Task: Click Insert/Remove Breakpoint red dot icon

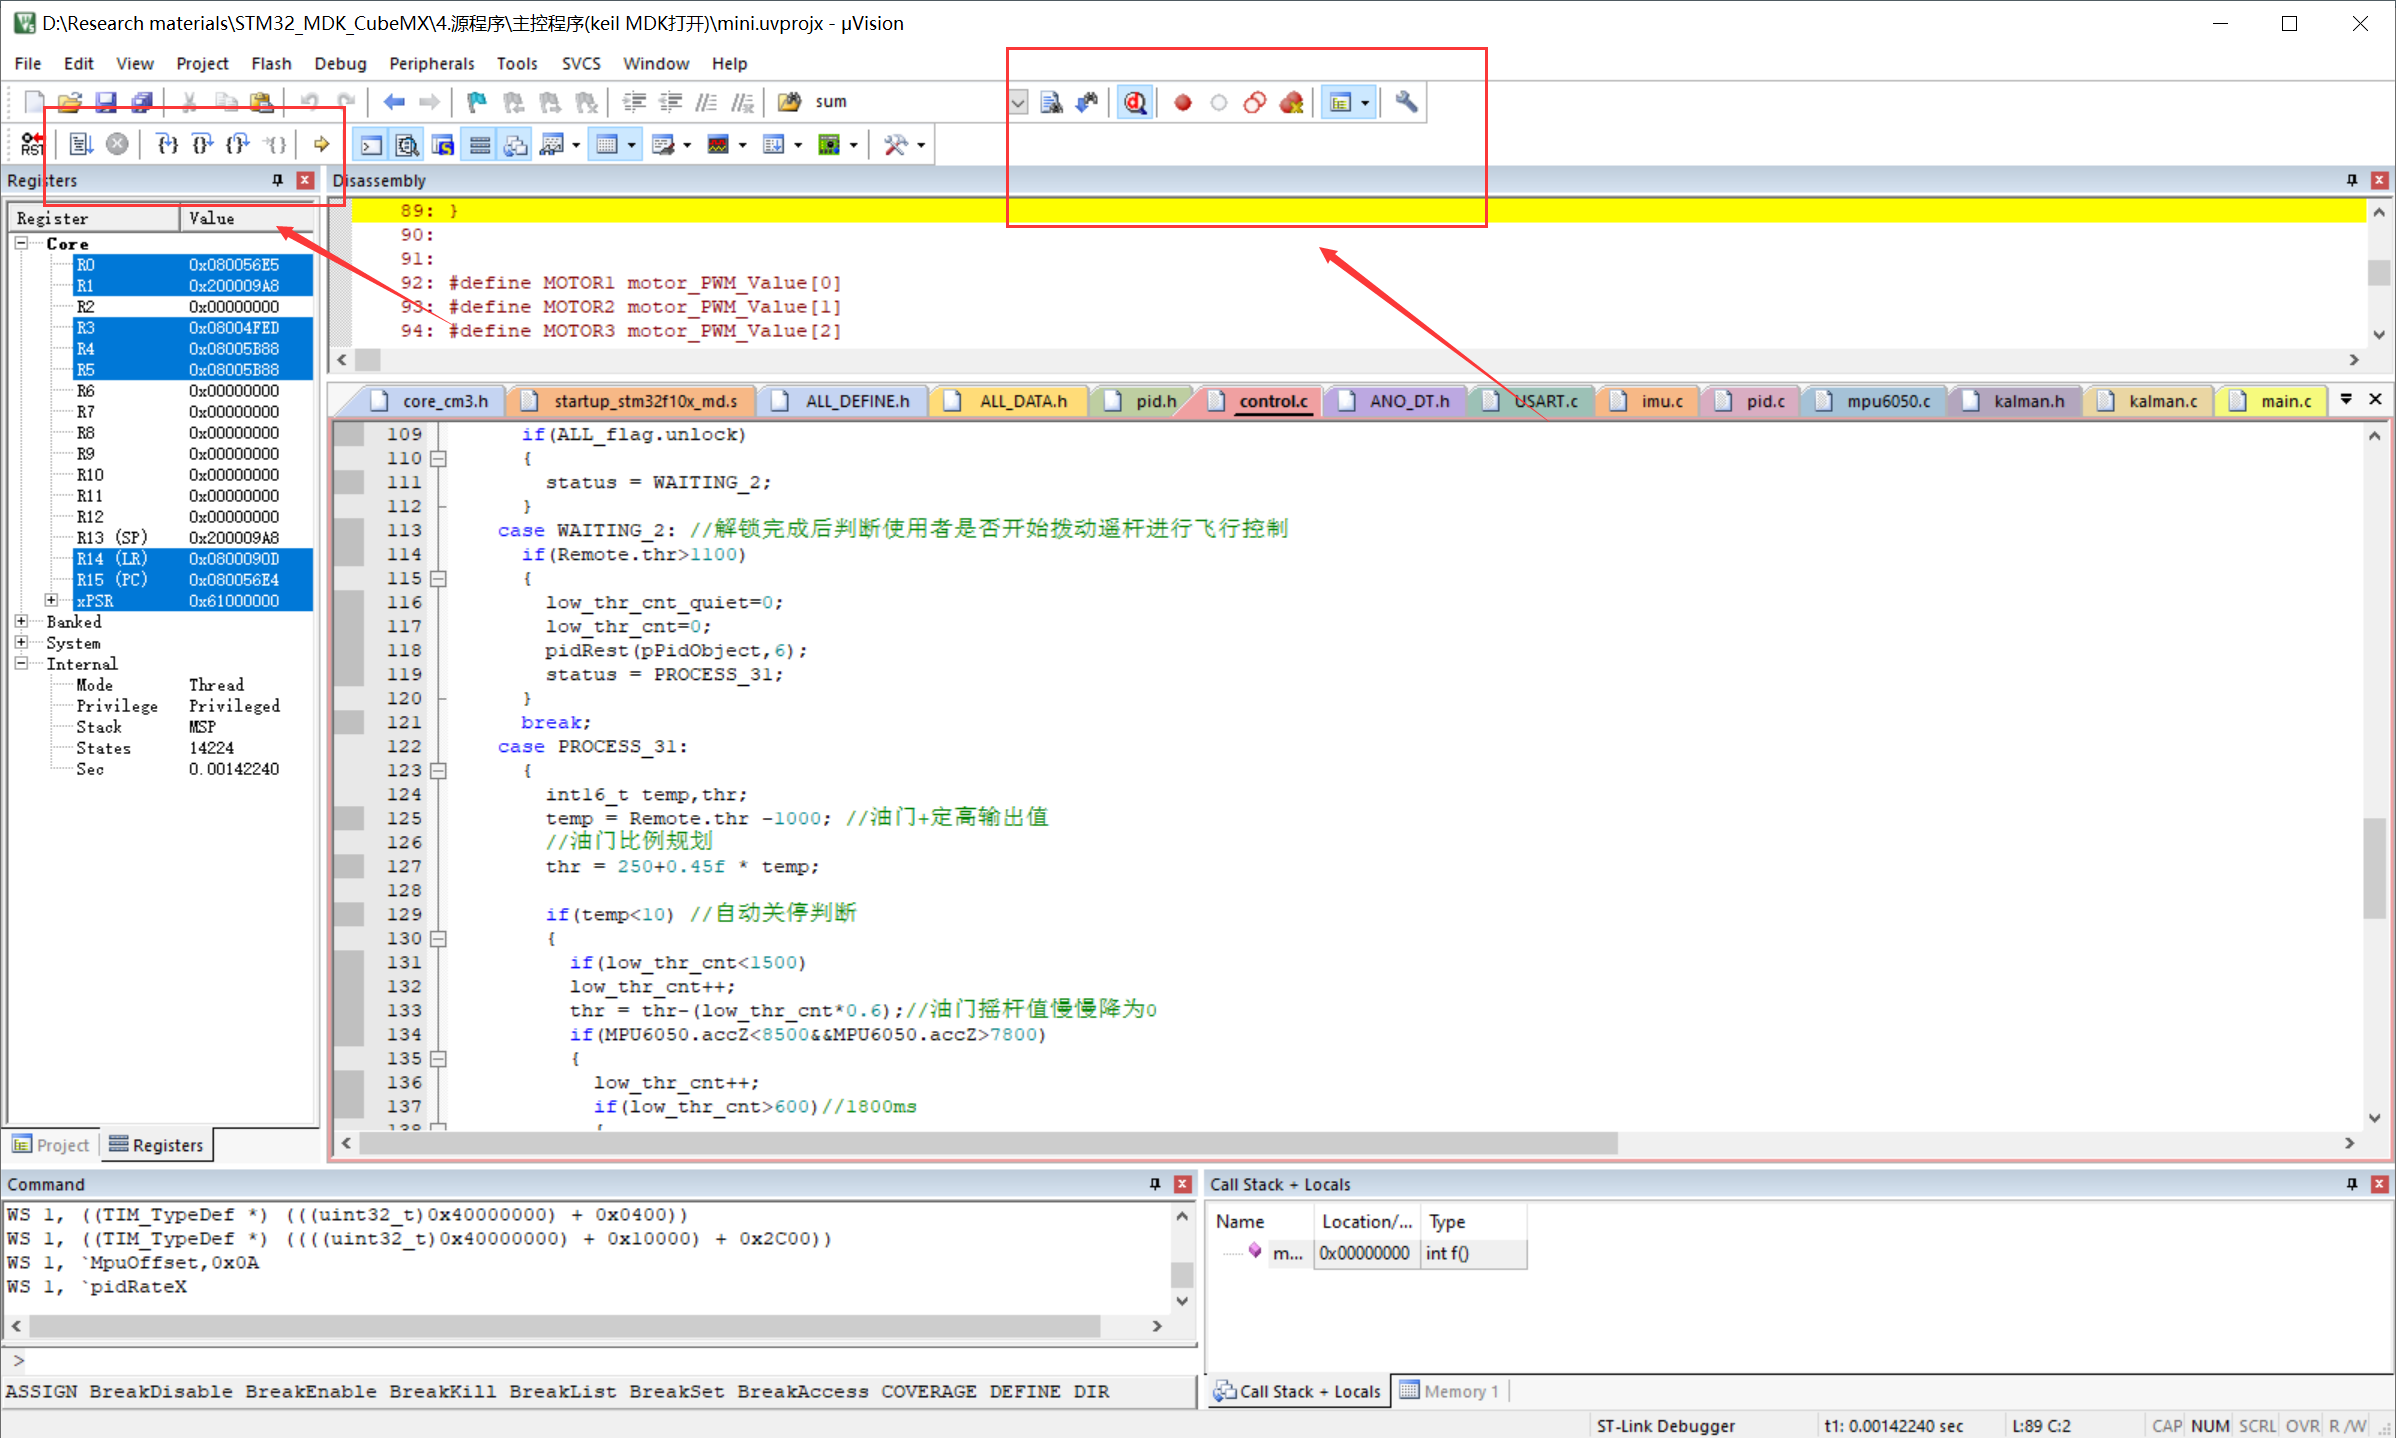Action: [x=1182, y=102]
